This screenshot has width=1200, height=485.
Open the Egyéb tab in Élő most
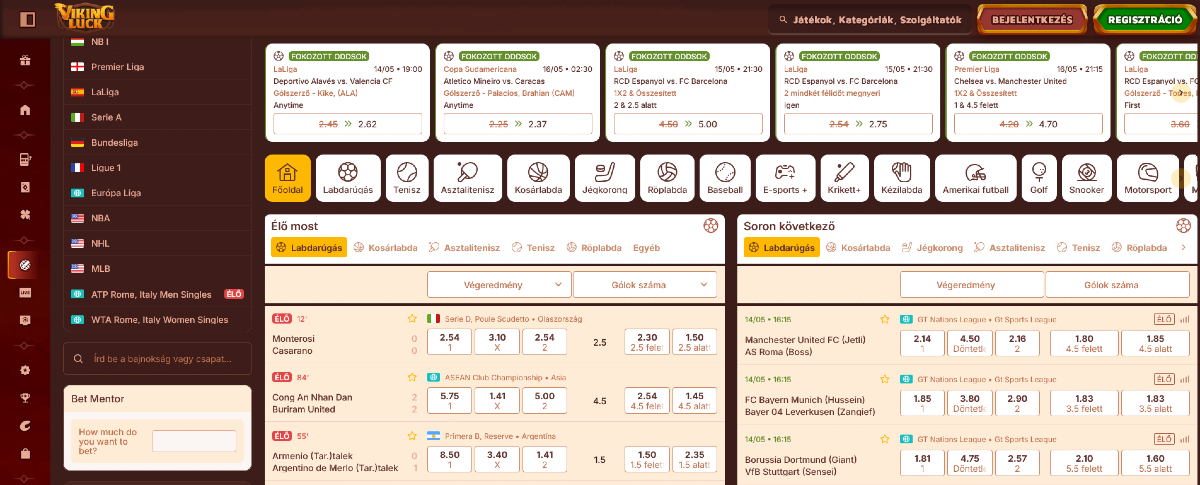(x=646, y=247)
